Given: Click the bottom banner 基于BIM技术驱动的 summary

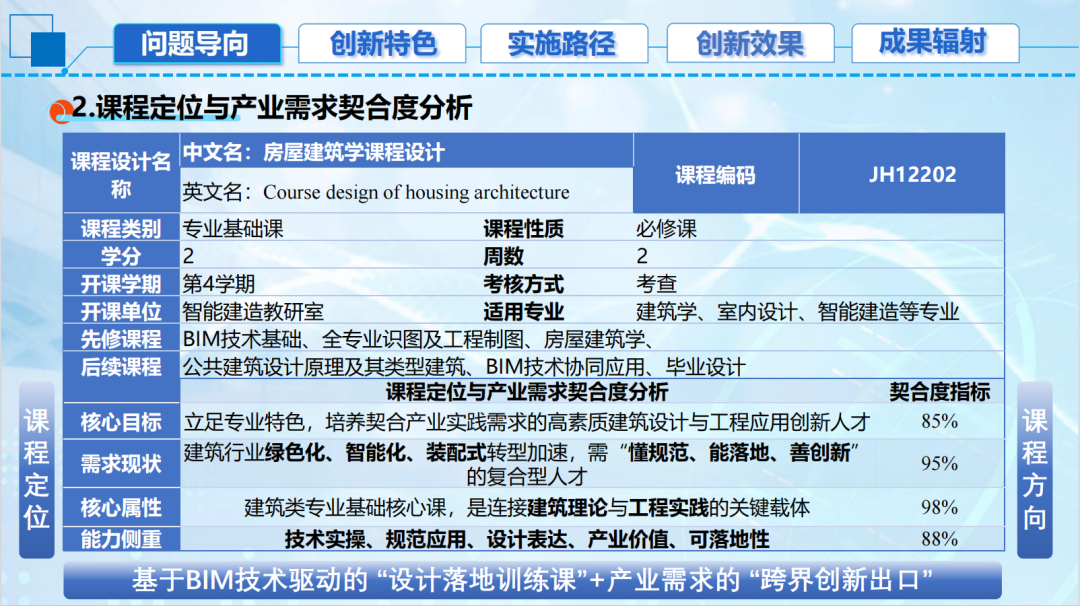Looking at the screenshot, I should tap(532, 580).
